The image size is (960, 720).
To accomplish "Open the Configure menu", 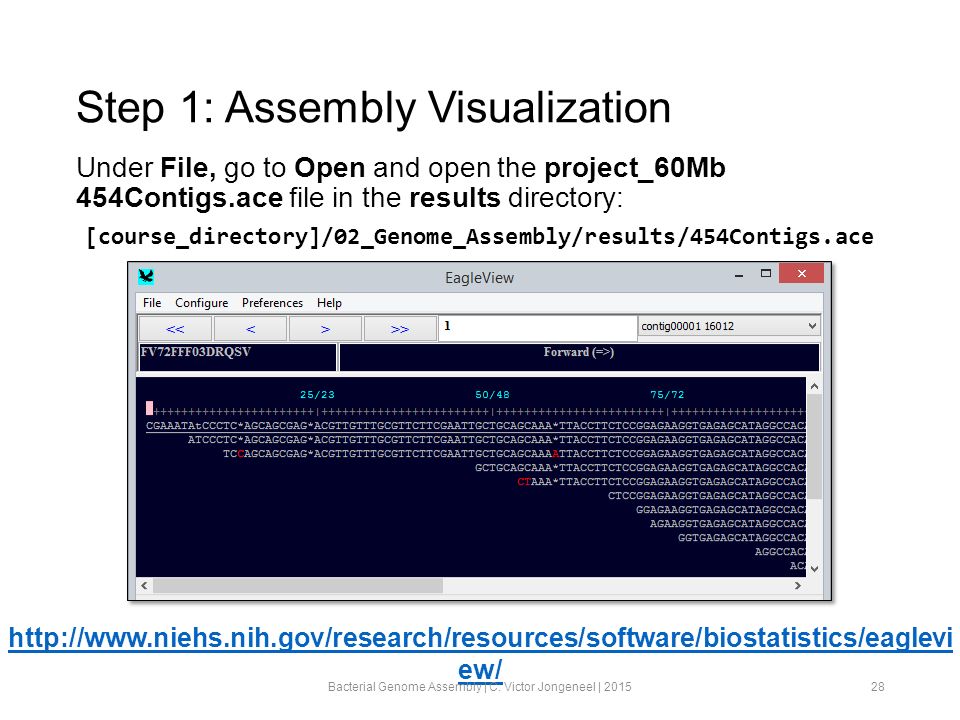I will point(201,303).
